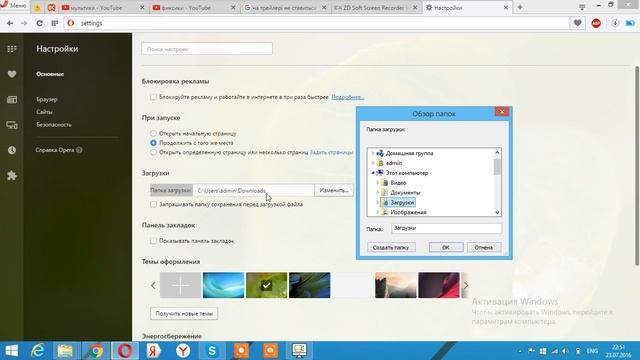Click the heart bookmark icon in address bar
Viewport: 640px width, 360px height.
pos(577,23)
